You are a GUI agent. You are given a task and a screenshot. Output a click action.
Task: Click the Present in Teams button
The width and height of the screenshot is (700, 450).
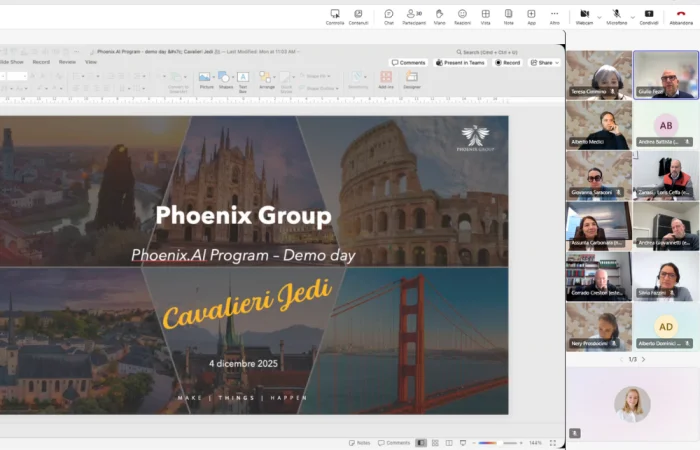(x=460, y=62)
